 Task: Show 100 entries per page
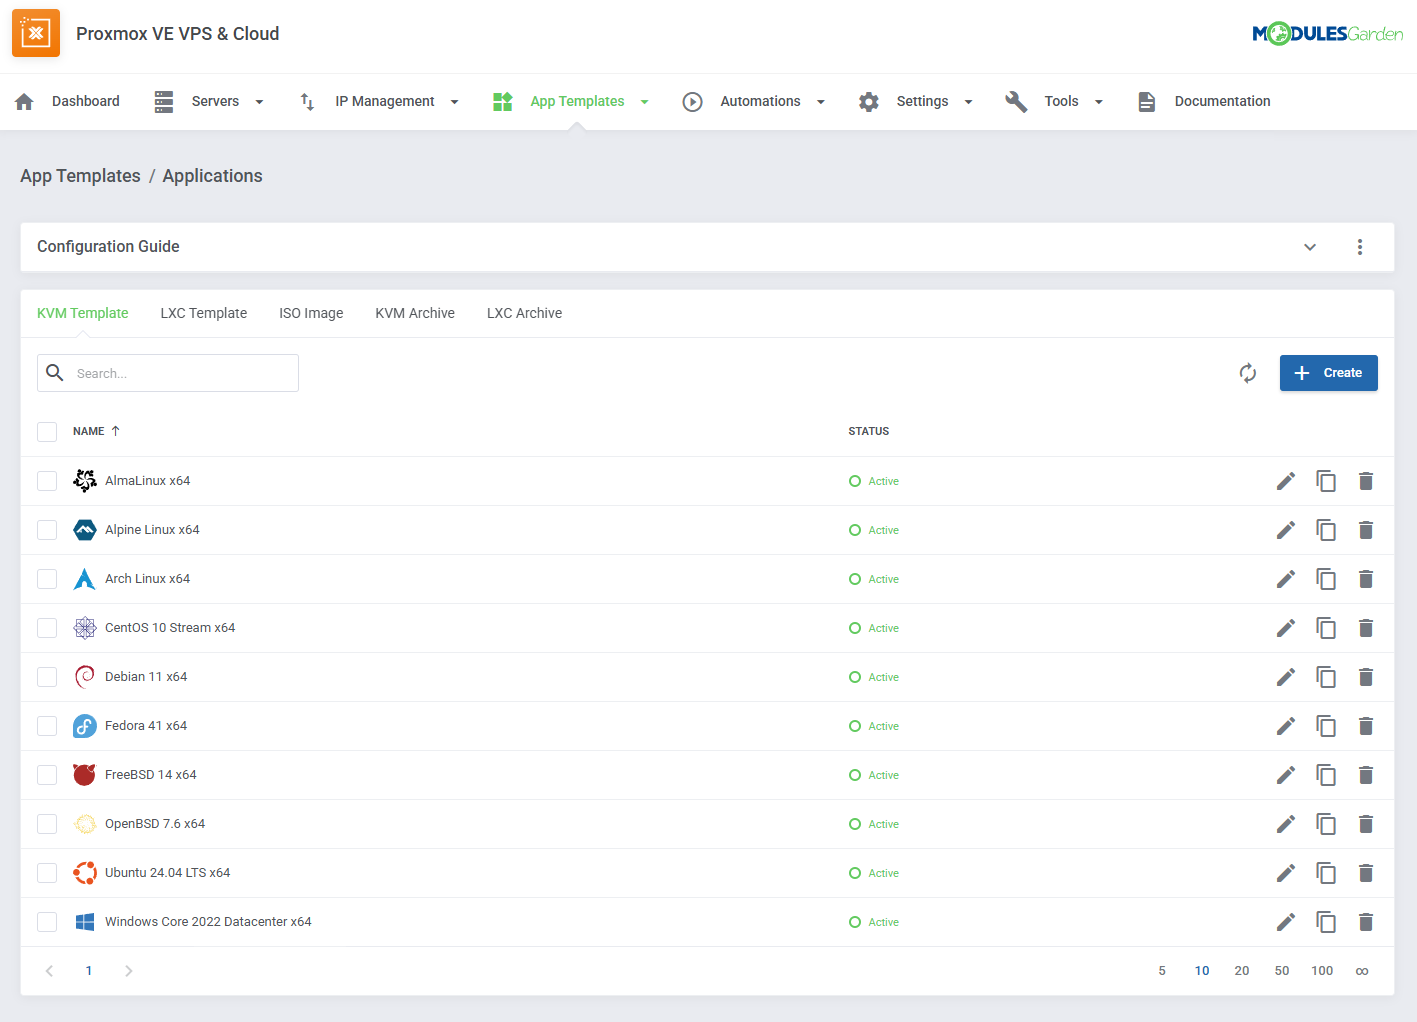point(1322,971)
